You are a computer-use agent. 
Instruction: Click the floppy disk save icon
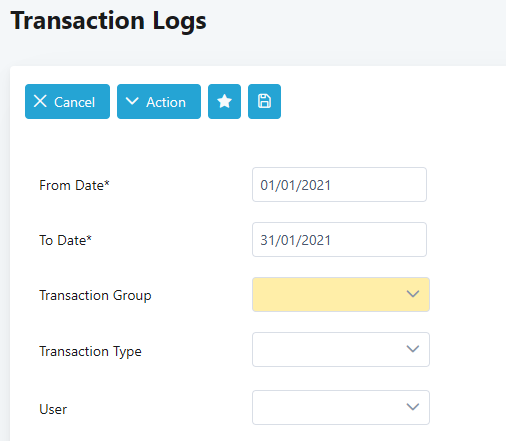click(264, 101)
